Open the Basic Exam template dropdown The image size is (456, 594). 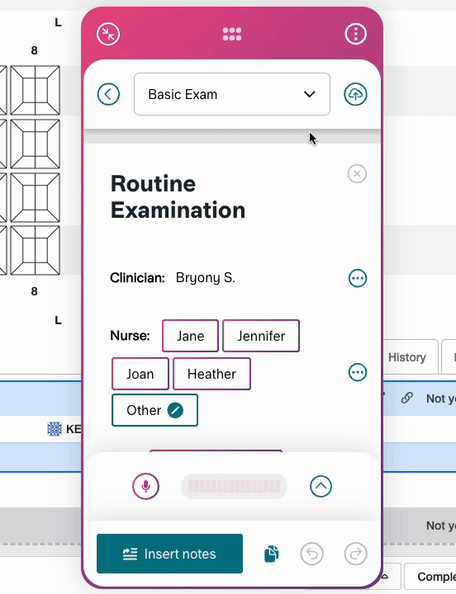click(x=232, y=94)
